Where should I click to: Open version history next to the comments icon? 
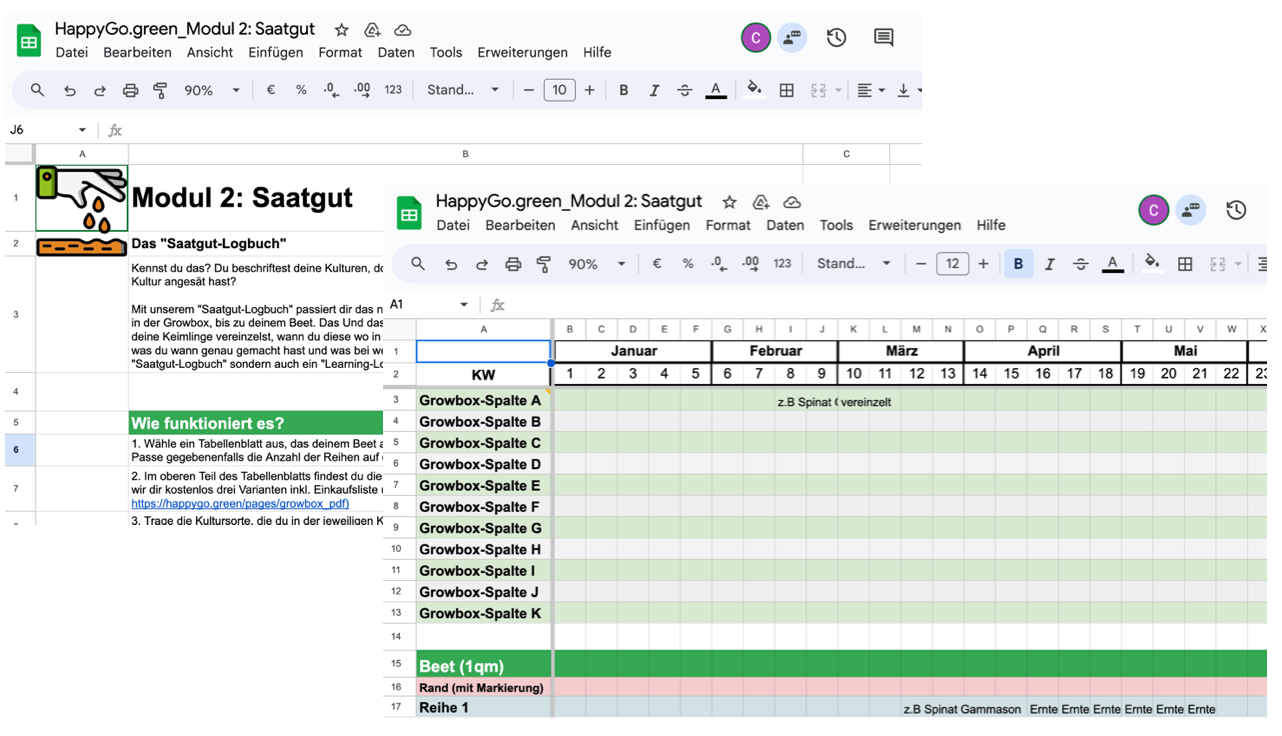836,38
